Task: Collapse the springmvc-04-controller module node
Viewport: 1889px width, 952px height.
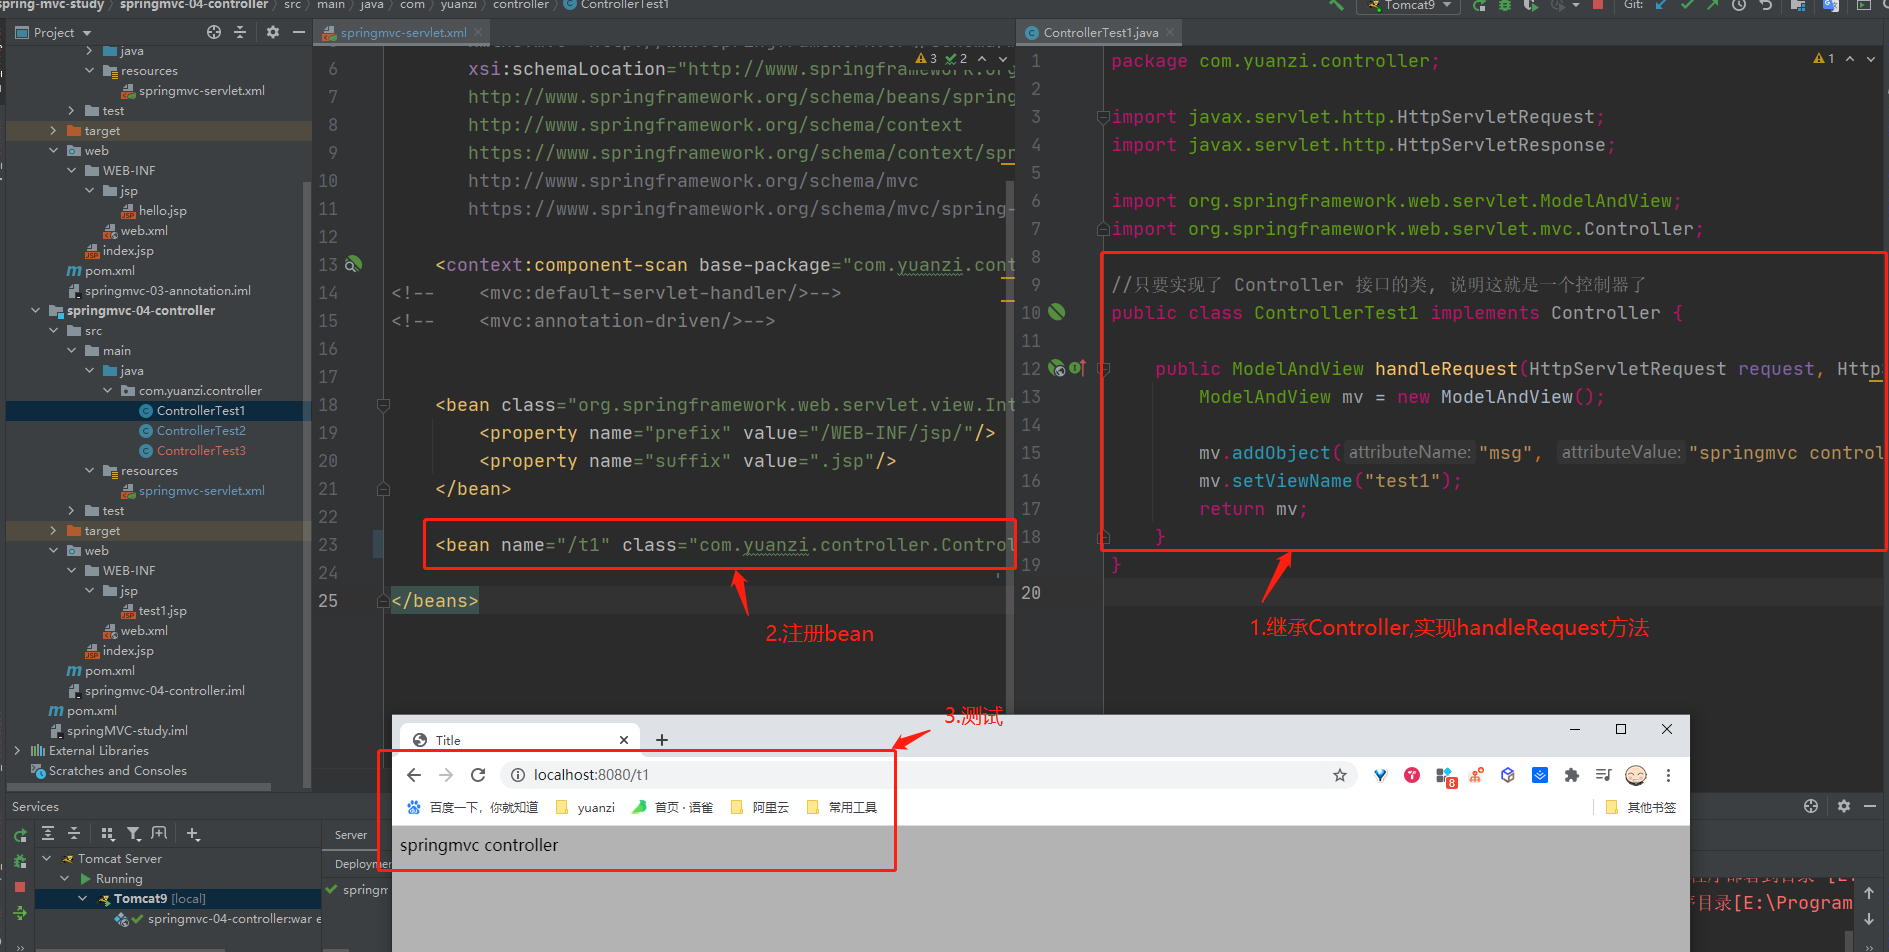Action: pyautogui.click(x=36, y=311)
